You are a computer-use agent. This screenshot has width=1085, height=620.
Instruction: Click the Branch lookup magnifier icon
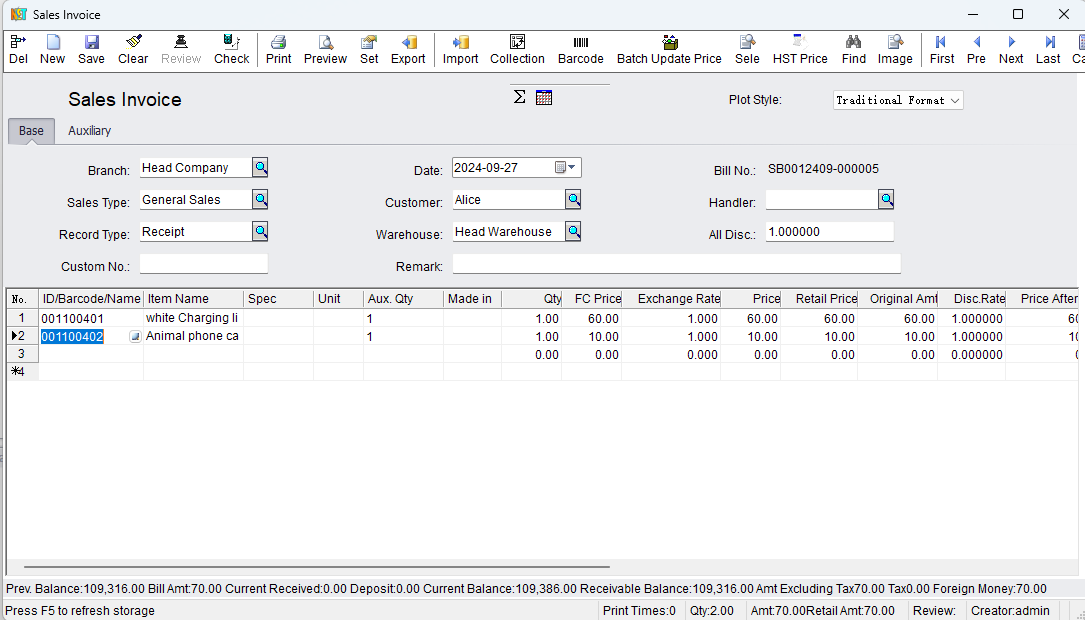260,168
